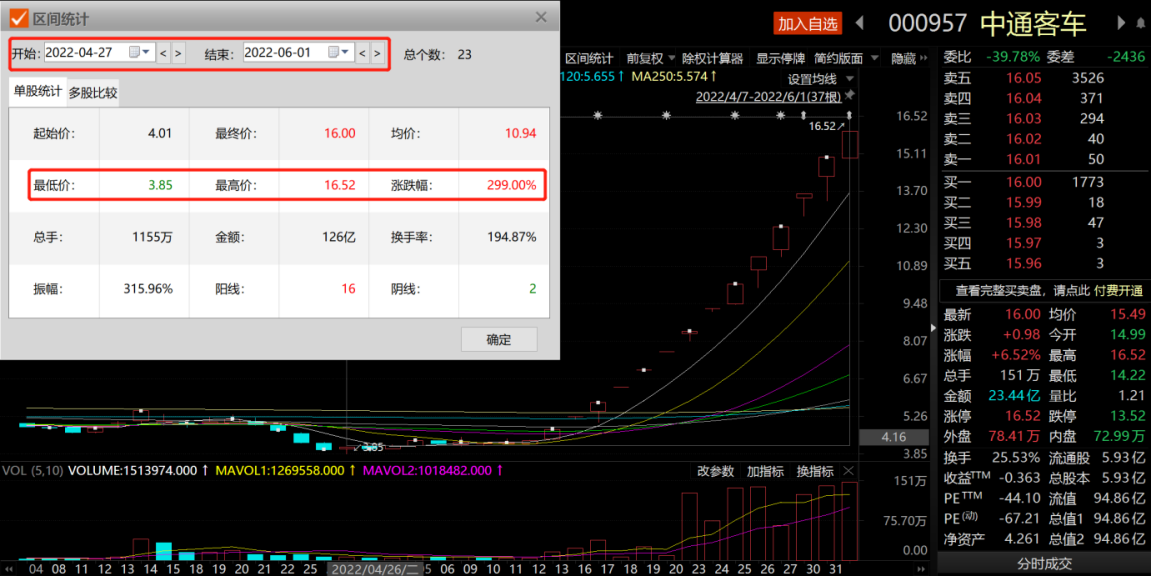Switch to the 多股比较 tab
This screenshot has width=1152, height=577.
click(93, 93)
